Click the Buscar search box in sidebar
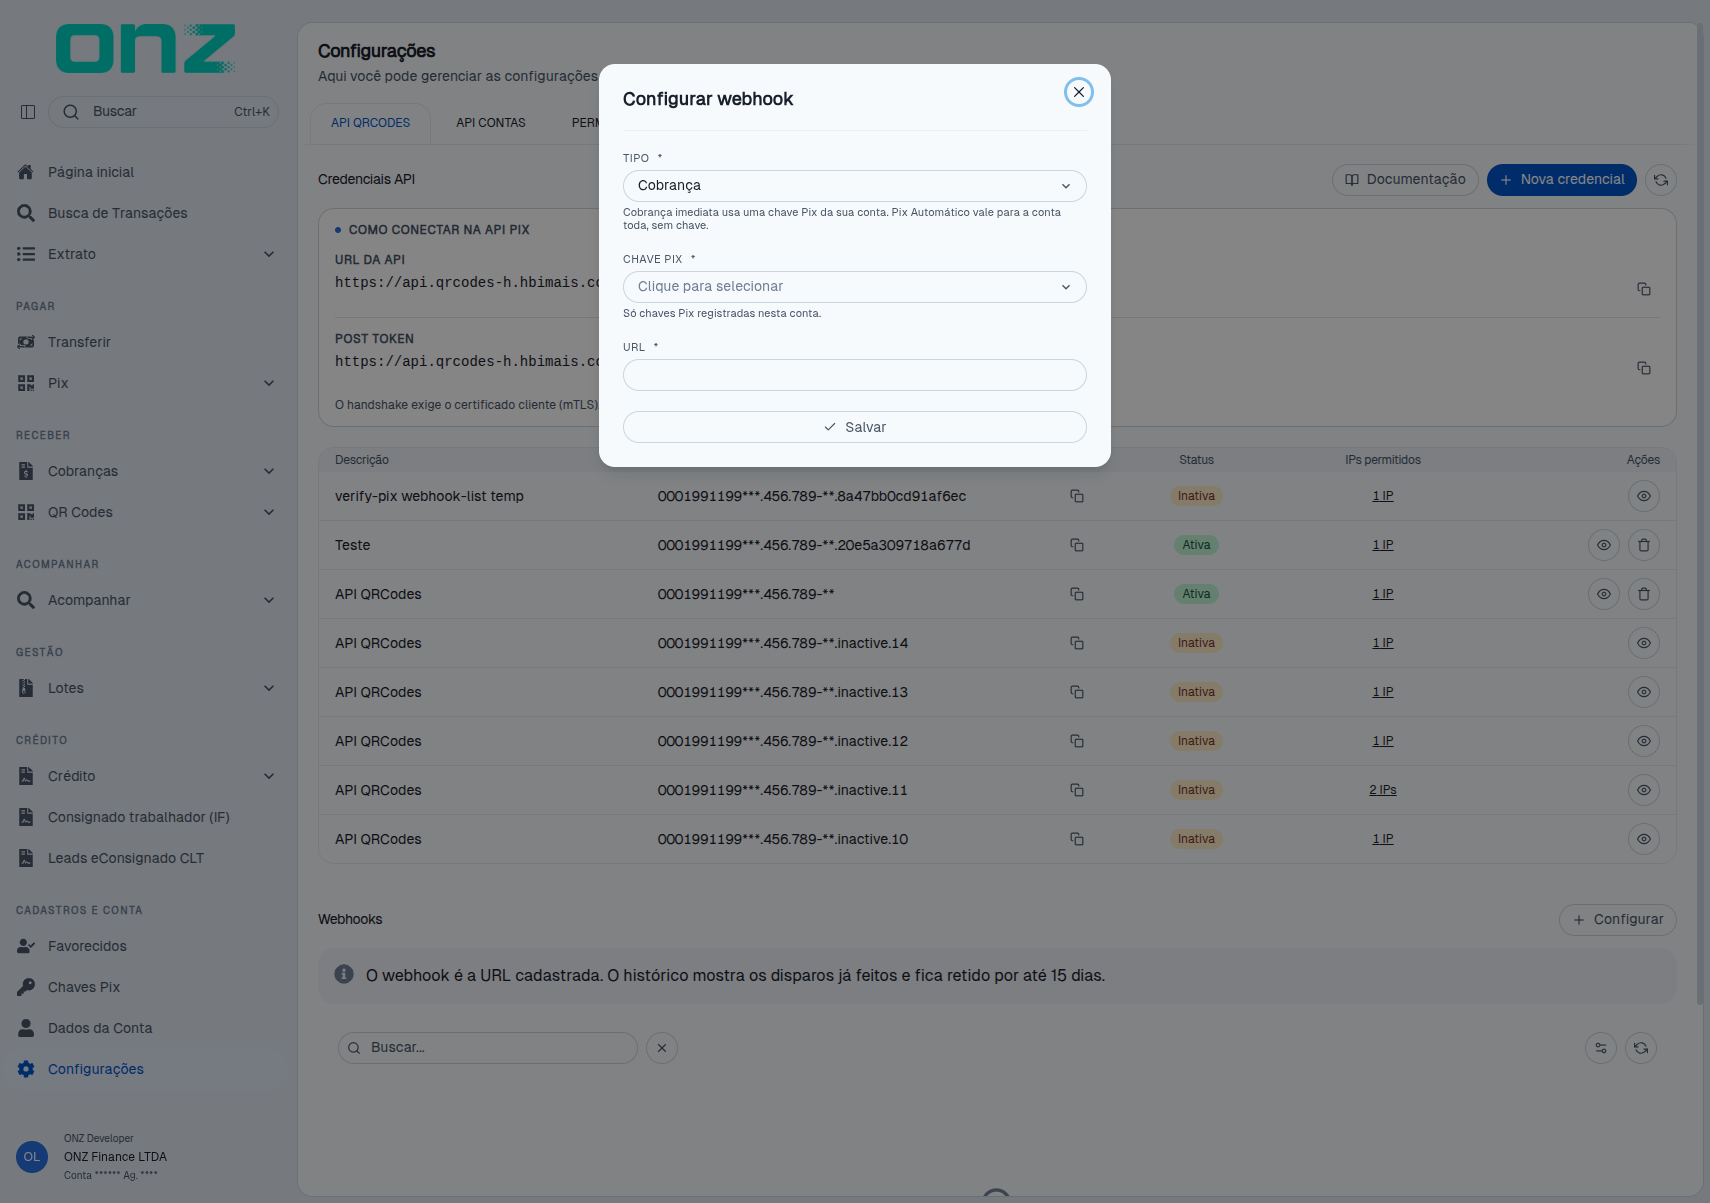Image resolution: width=1710 pixels, height=1203 pixels. coord(164,112)
